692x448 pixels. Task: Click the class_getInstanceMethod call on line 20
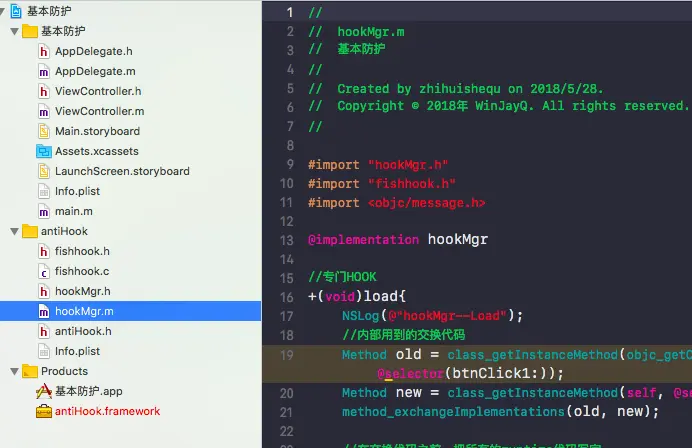pyautogui.click(x=535, y=392)
